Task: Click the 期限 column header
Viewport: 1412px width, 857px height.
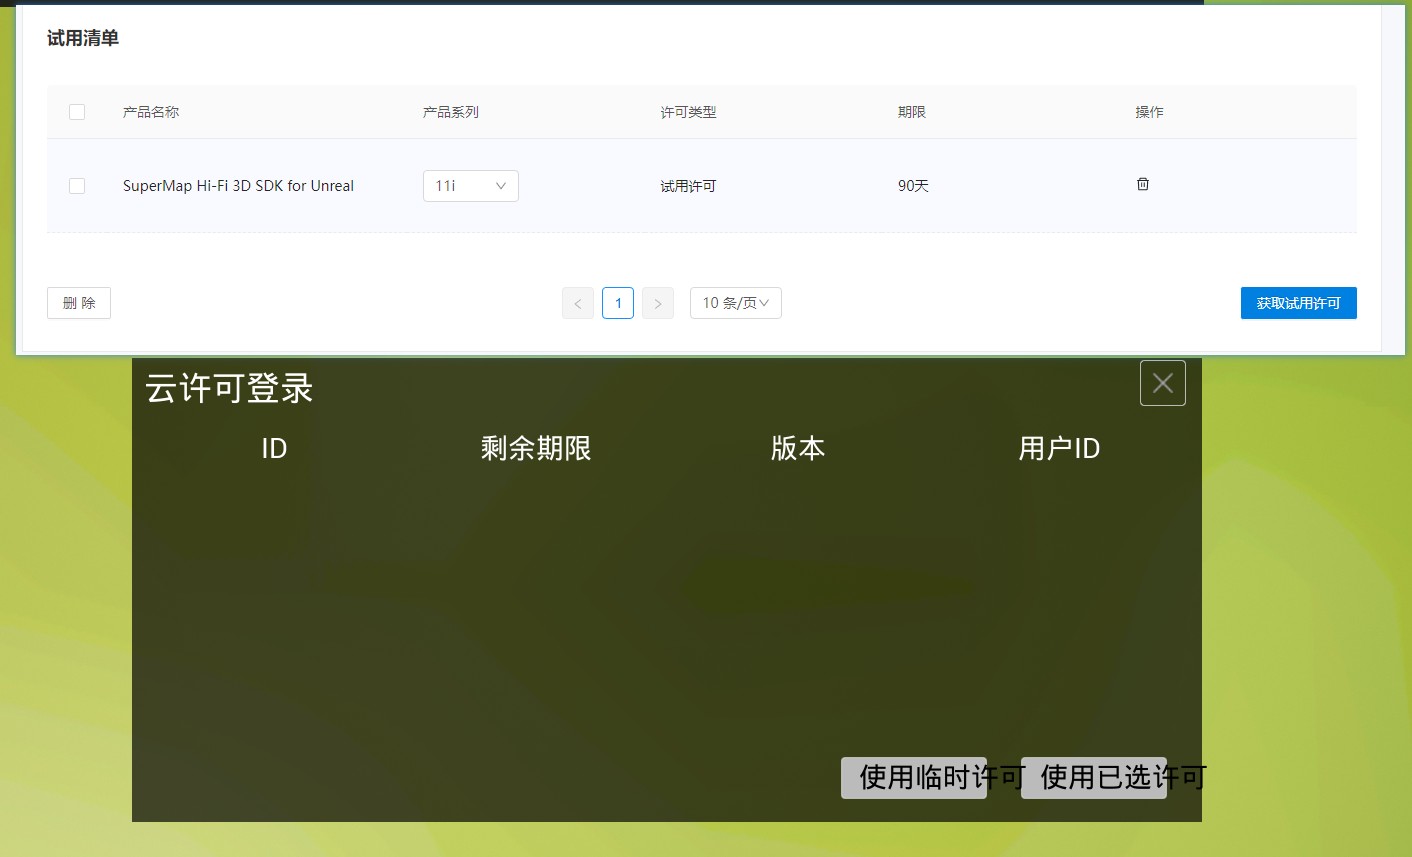Action: click(912, 112)
